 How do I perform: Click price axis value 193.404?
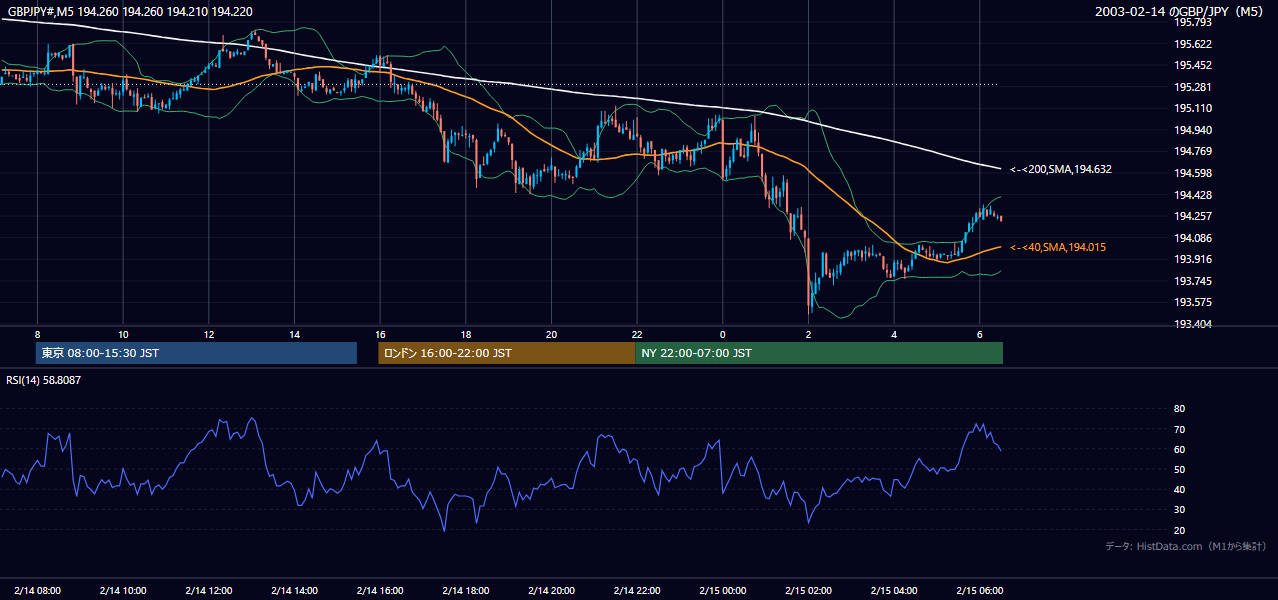point(1193,324)
